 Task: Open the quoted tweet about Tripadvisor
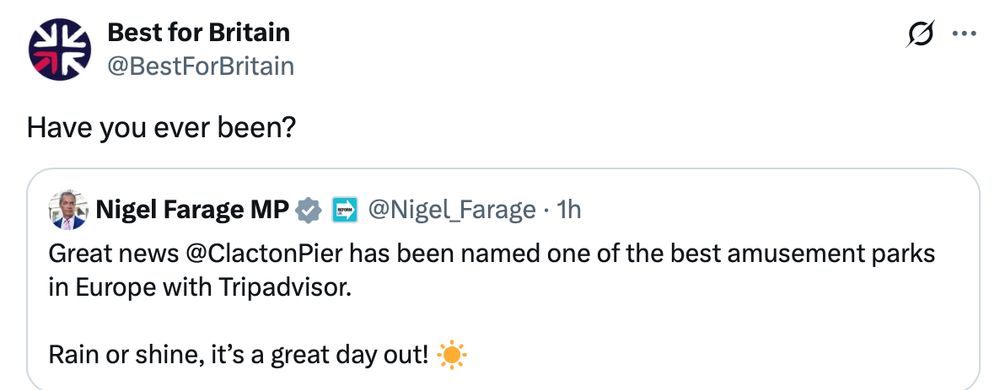click(503, 278)
